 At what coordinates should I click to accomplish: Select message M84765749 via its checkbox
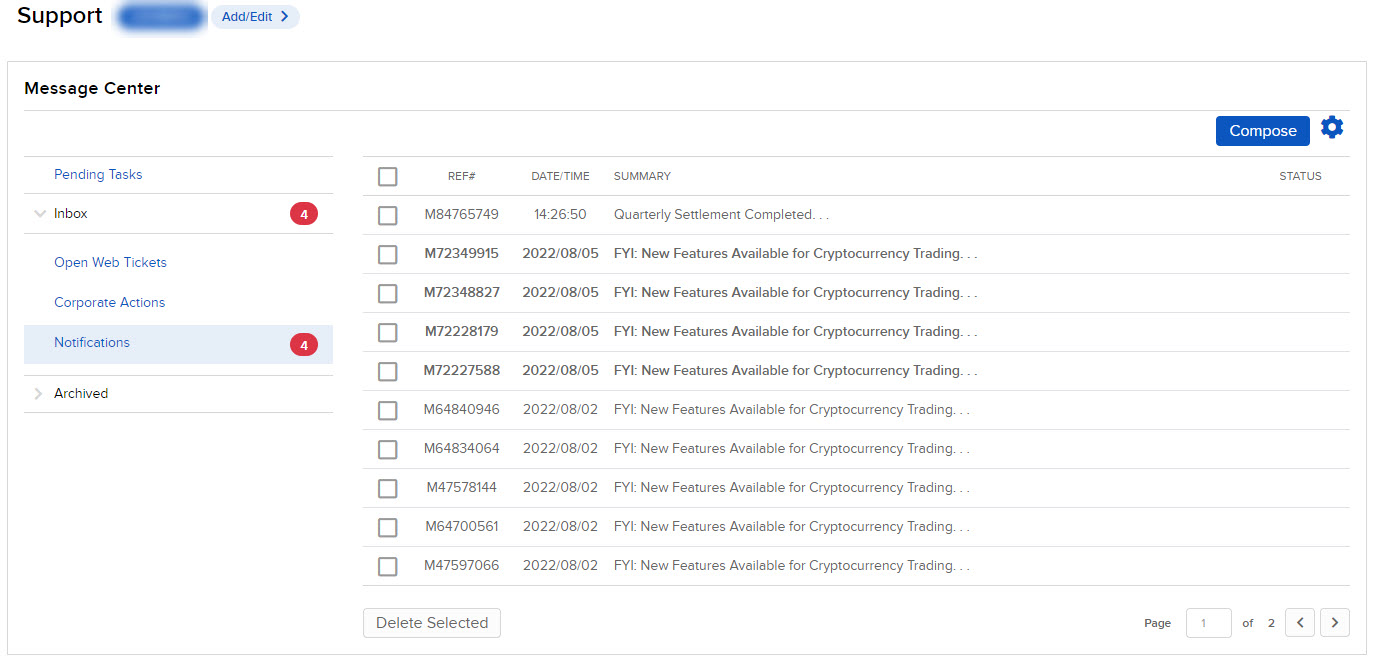click(x=387, y=215)
